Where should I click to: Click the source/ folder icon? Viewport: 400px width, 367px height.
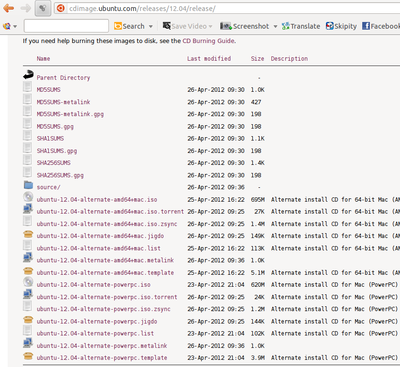click(28, 185)
